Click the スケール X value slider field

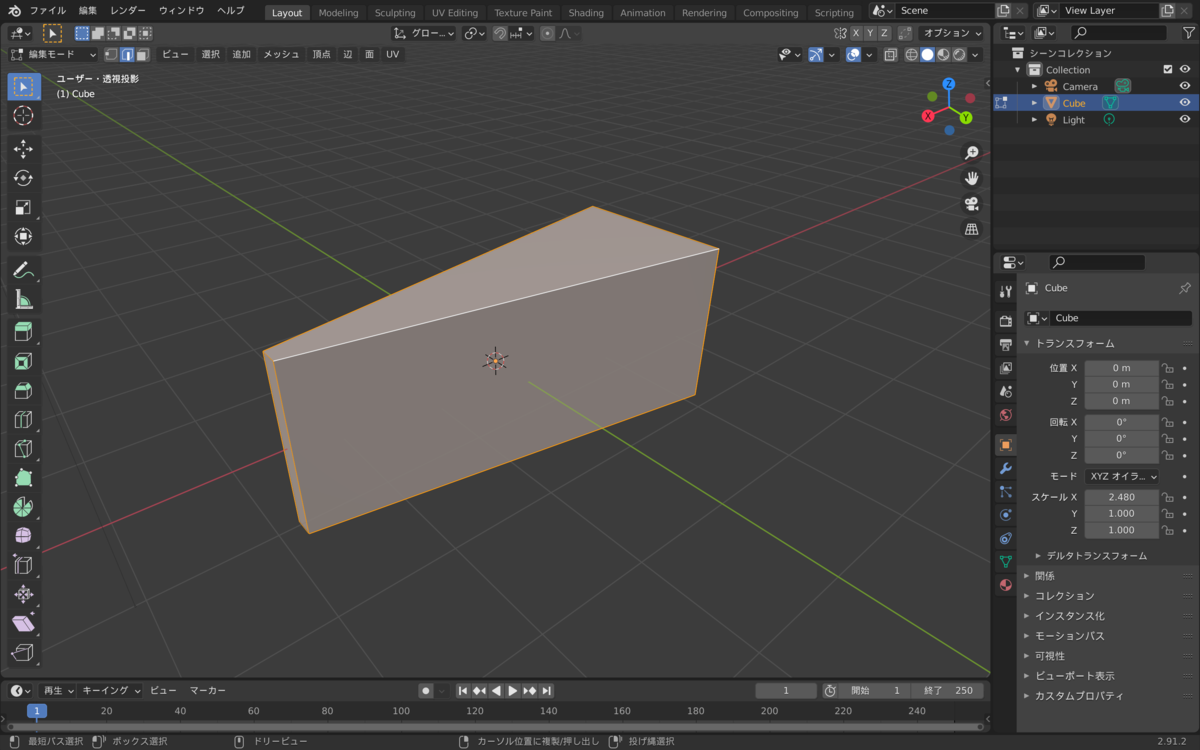[x=1121, y=497]
